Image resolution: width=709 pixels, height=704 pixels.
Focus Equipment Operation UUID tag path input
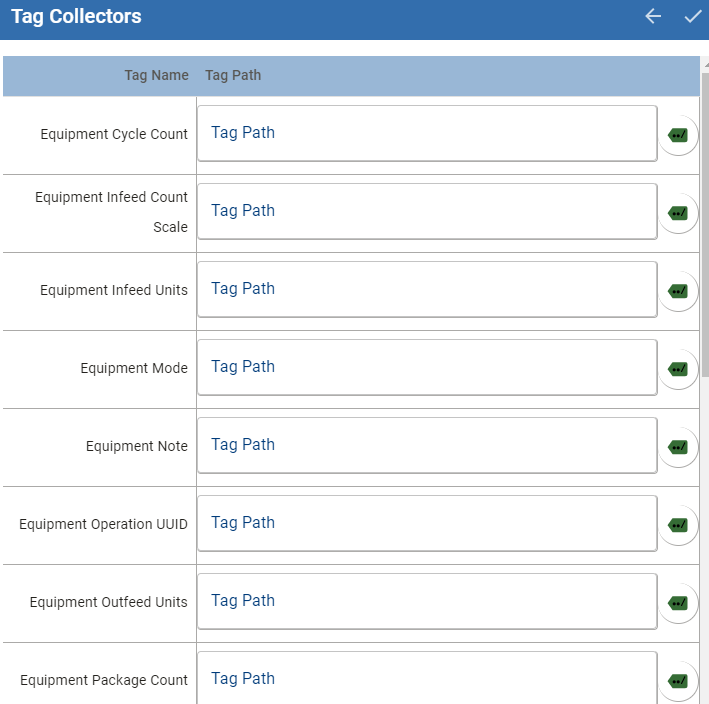click(x=427, y=523)
